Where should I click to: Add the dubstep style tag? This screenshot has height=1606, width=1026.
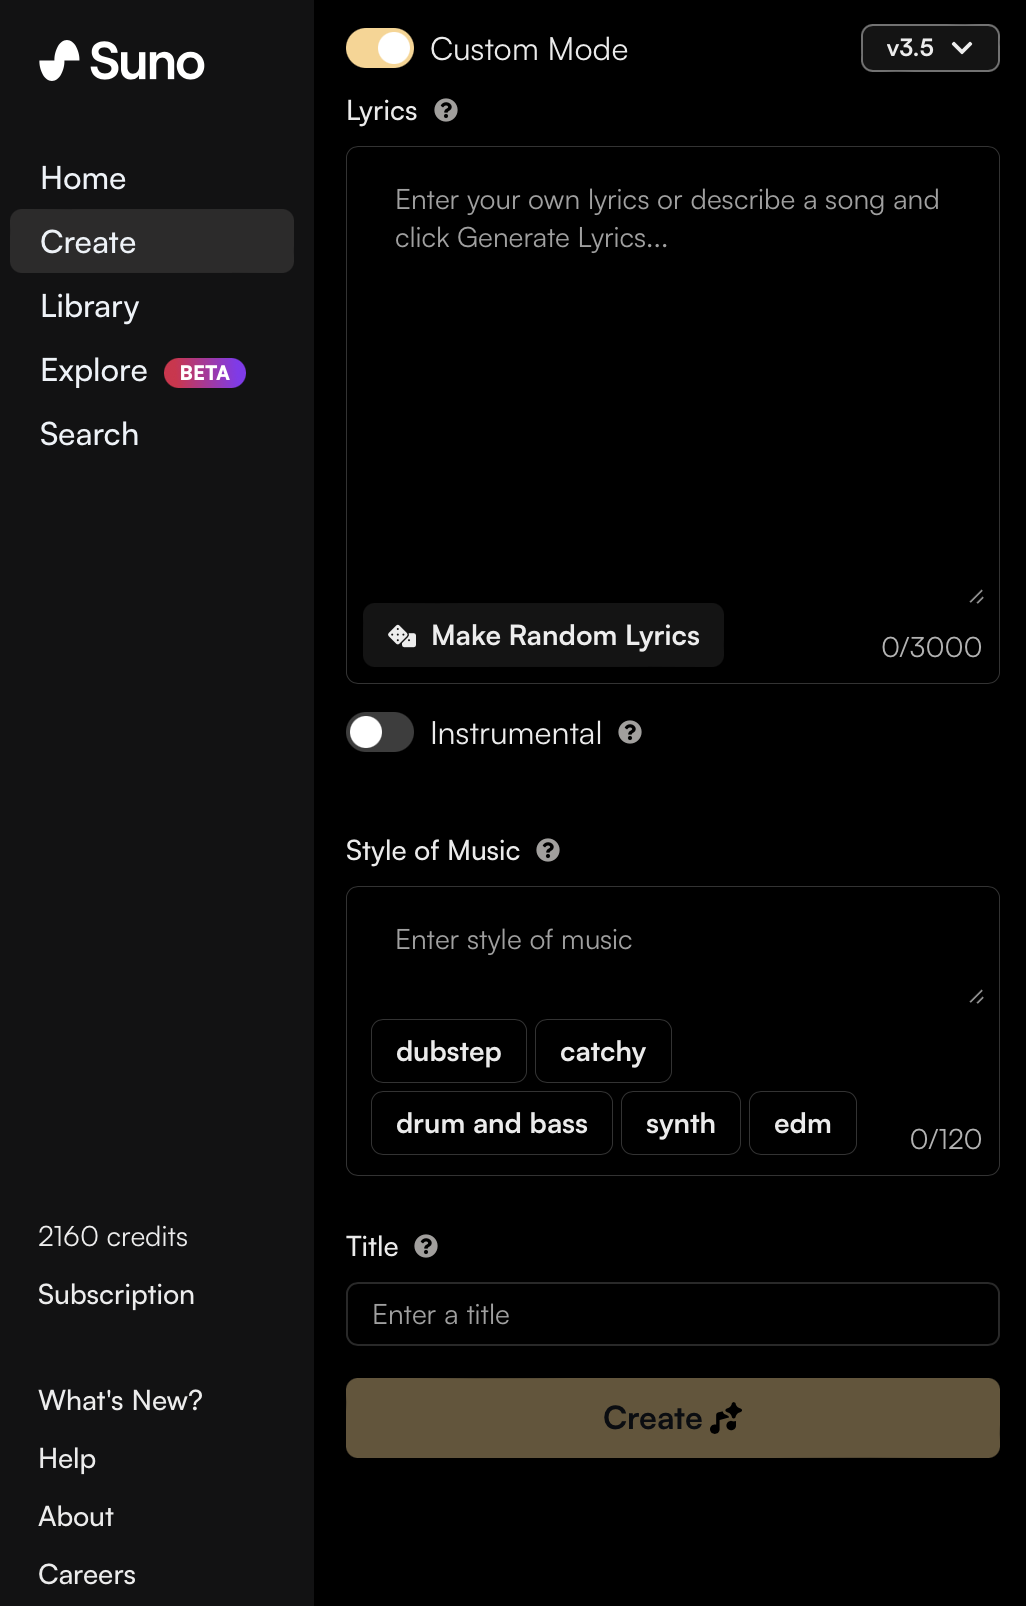point(449,1051)
